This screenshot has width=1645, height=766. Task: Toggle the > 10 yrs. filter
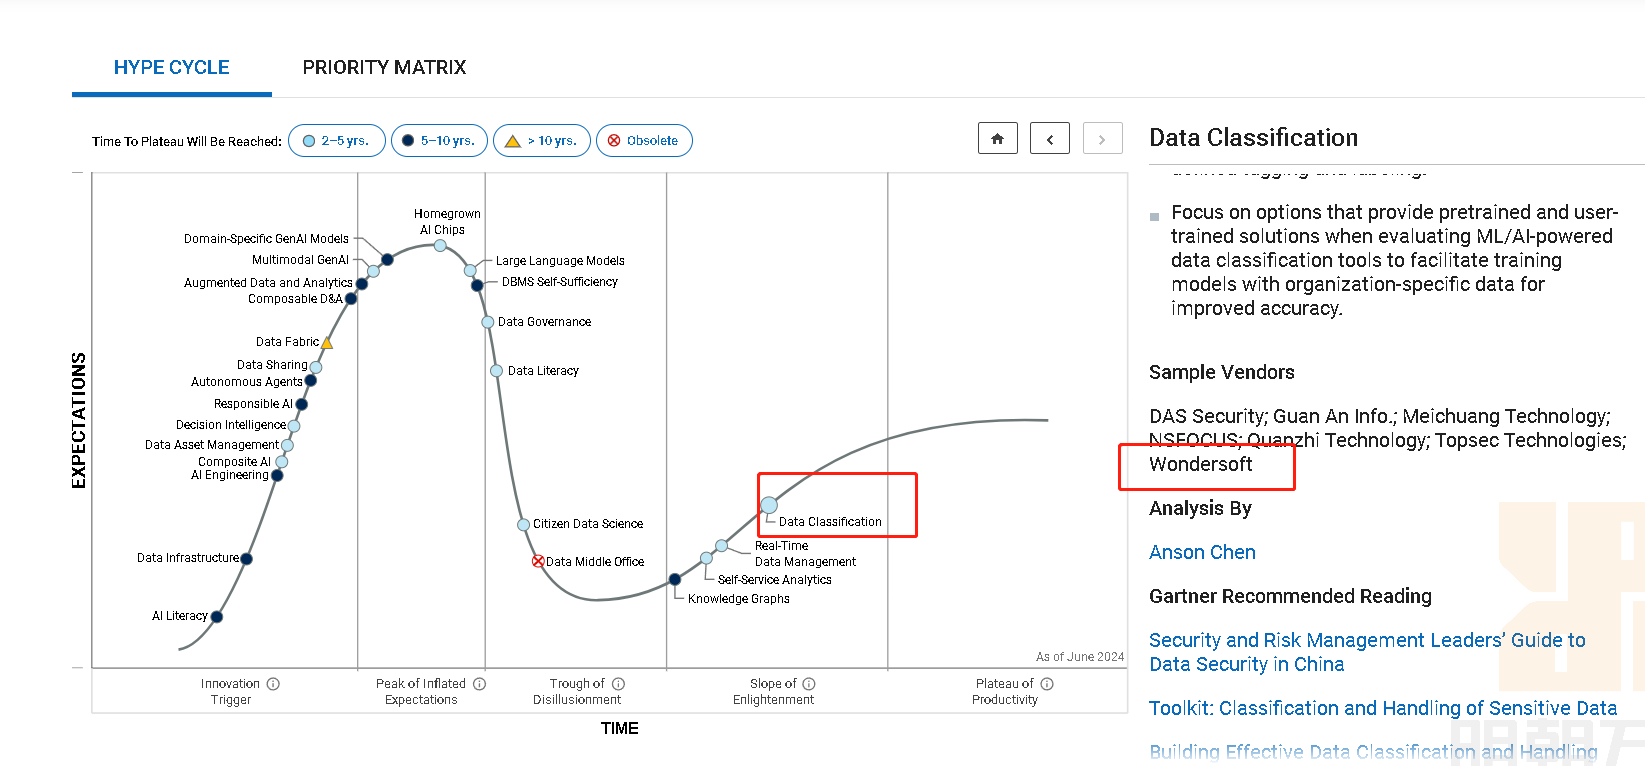[541, 141]
